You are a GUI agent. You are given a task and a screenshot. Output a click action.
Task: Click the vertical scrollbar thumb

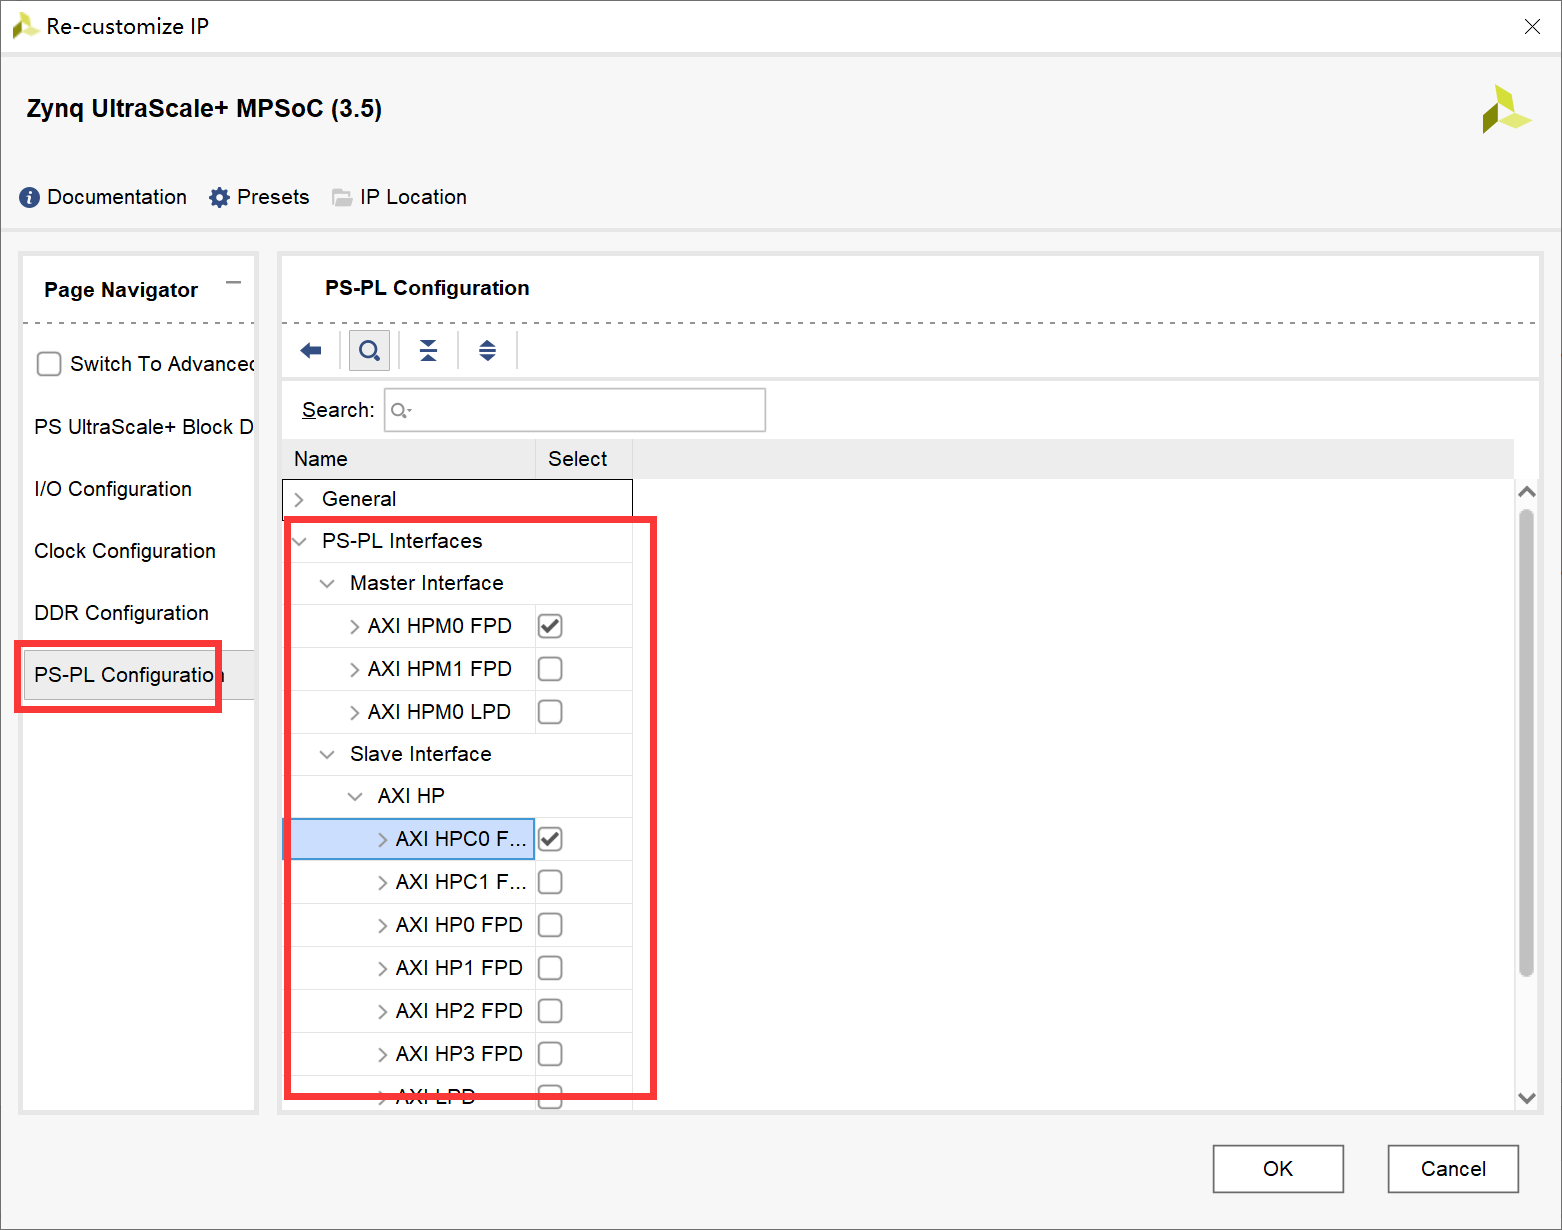coord(1526,743)
